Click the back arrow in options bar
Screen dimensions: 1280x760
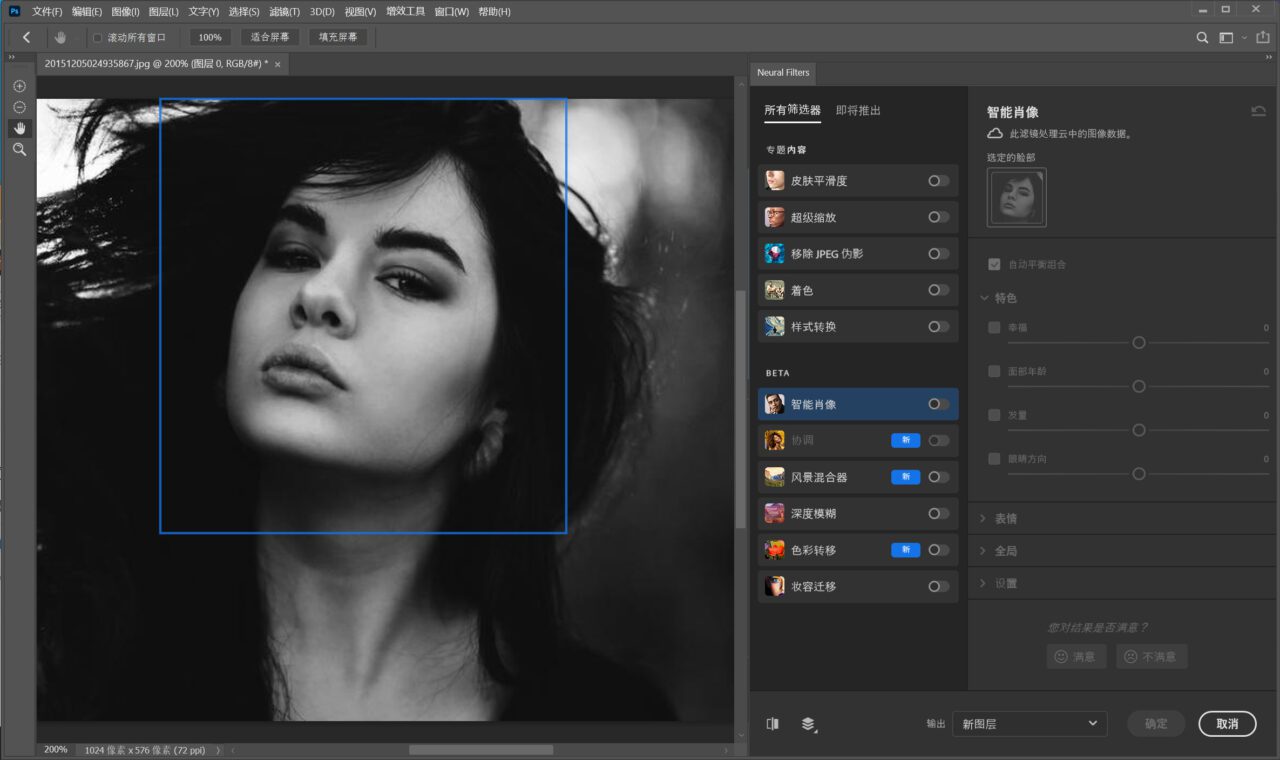click(x=27, y=37)
